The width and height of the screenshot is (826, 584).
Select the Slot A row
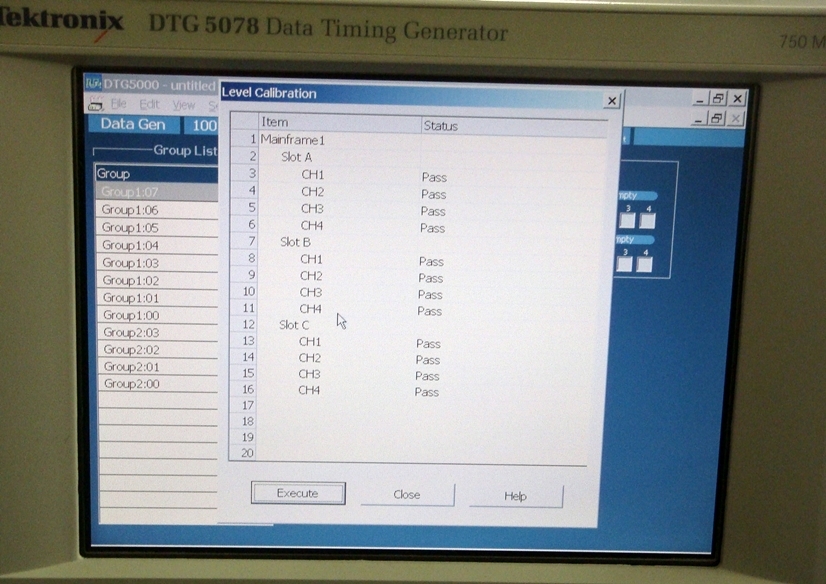(x=297, y=157)
